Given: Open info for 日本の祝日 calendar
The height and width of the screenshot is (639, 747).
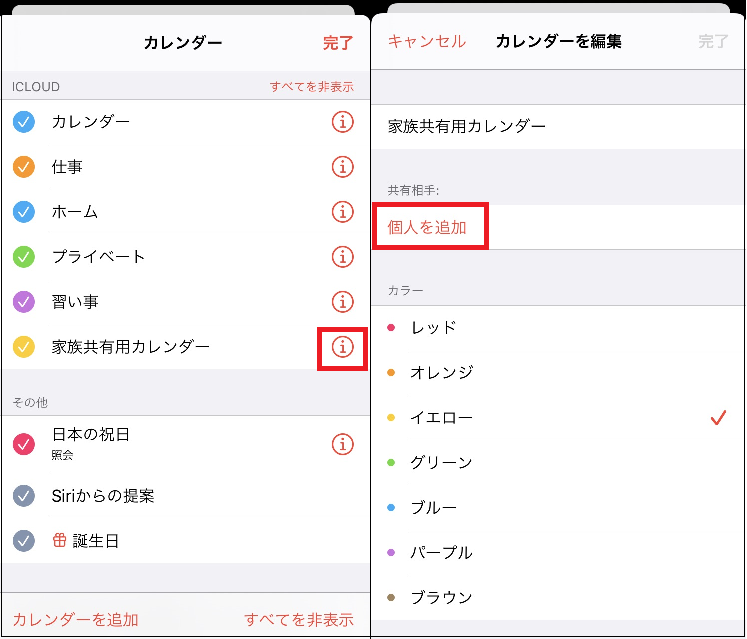Looking at the screenshot, I should point(342,444).
